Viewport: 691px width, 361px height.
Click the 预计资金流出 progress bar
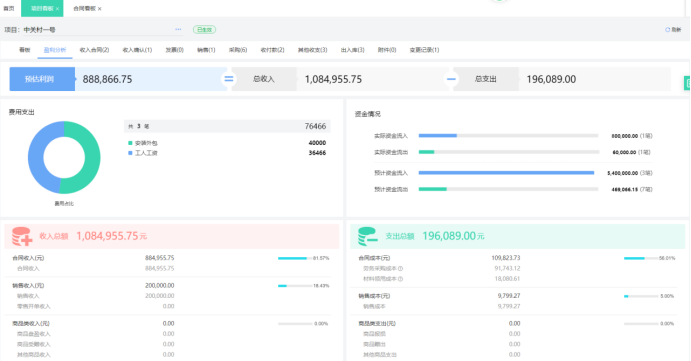pos(508,189)
